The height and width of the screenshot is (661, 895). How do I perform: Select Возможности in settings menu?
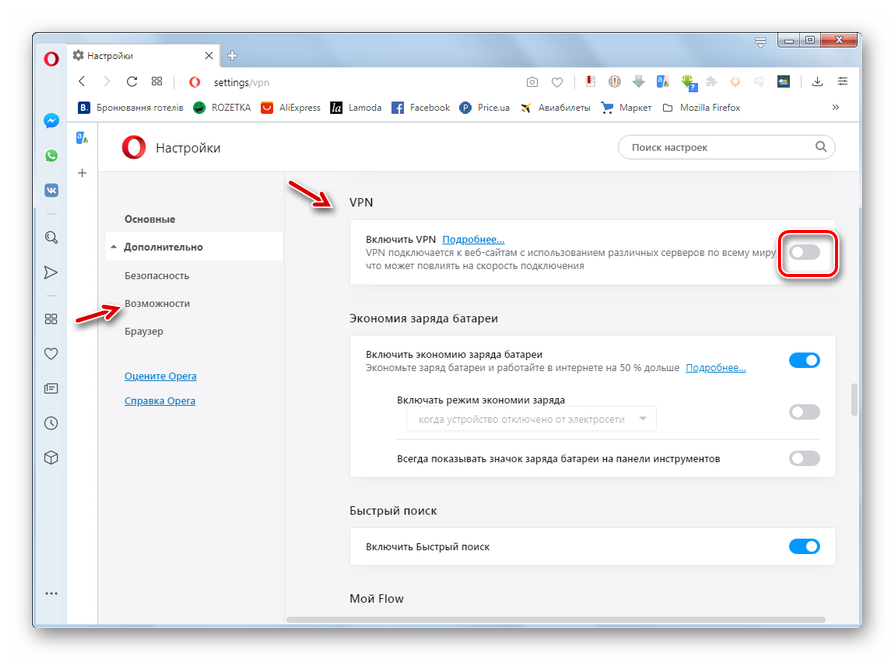tap(158, 304)
